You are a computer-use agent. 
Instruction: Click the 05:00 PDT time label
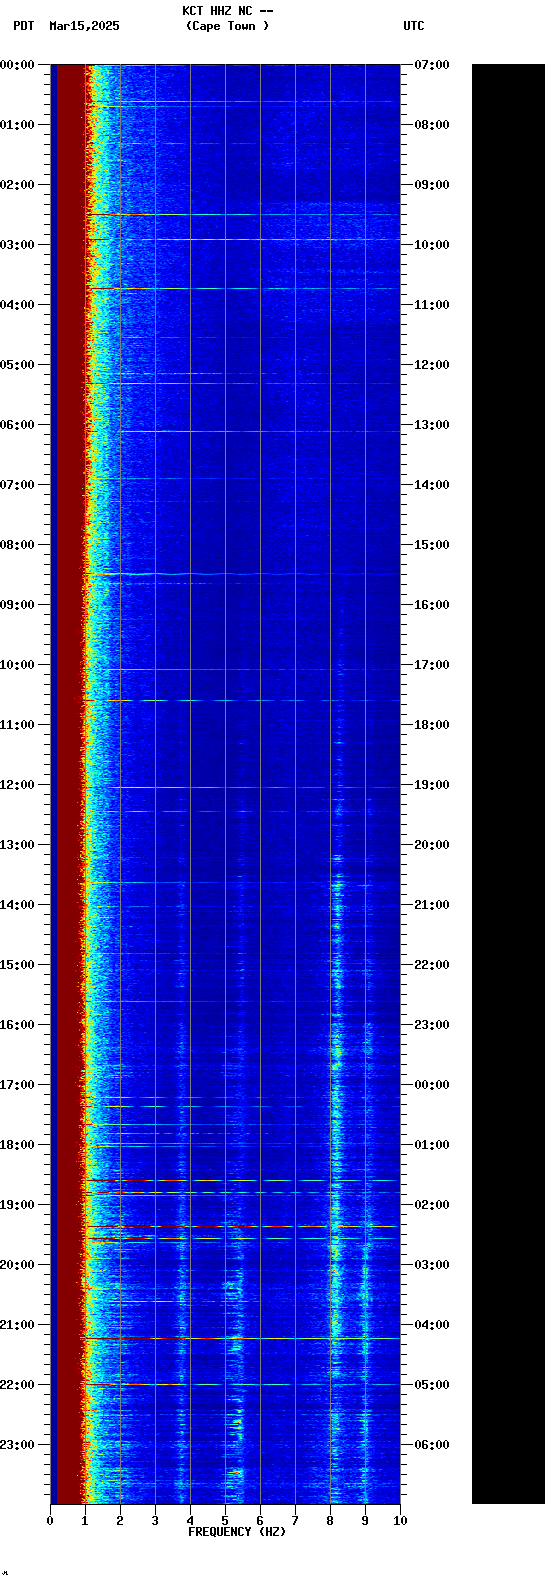(x=17, y=365)
